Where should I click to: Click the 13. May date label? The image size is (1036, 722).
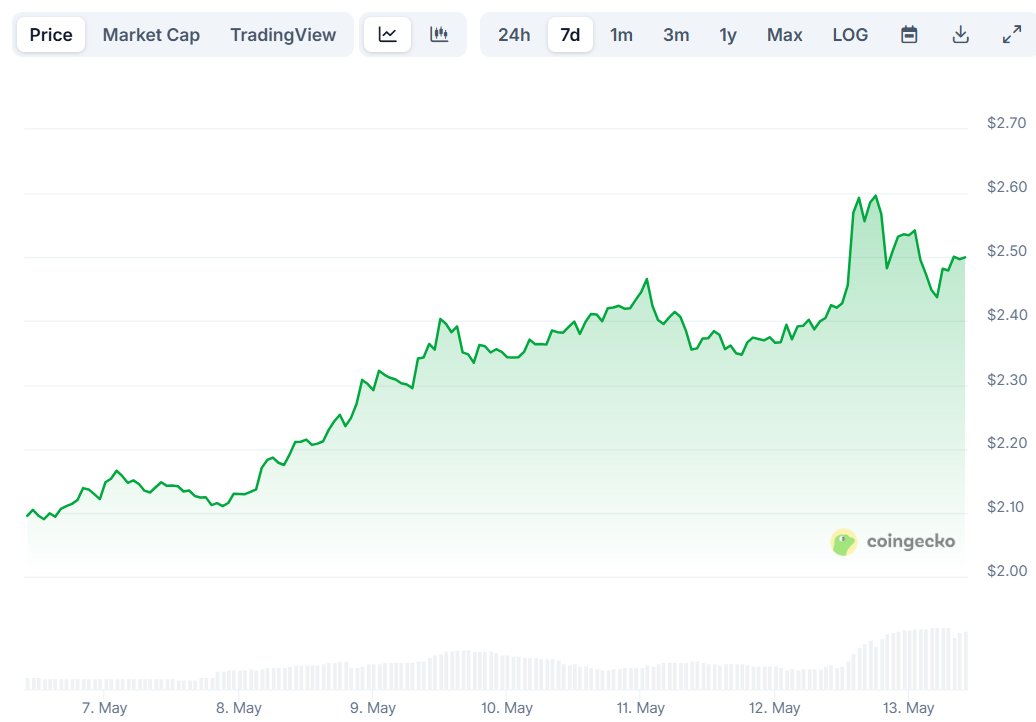pyautogui.click(x=908, y=708)
